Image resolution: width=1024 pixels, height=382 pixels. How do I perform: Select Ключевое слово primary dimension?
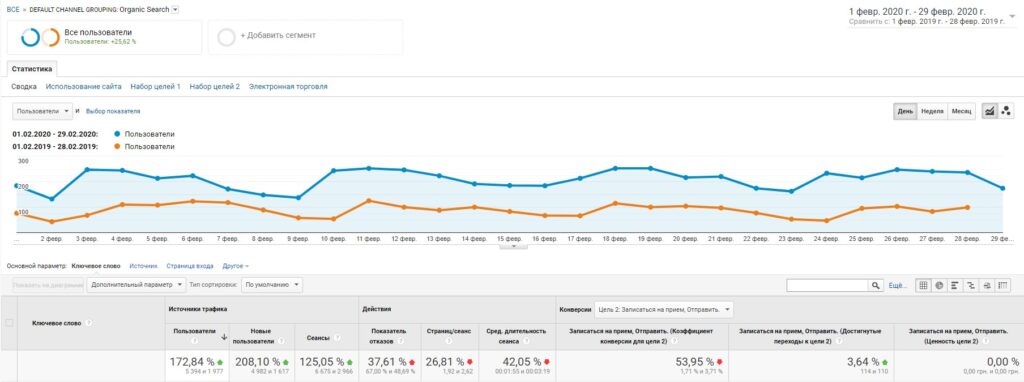click(96, 266)
